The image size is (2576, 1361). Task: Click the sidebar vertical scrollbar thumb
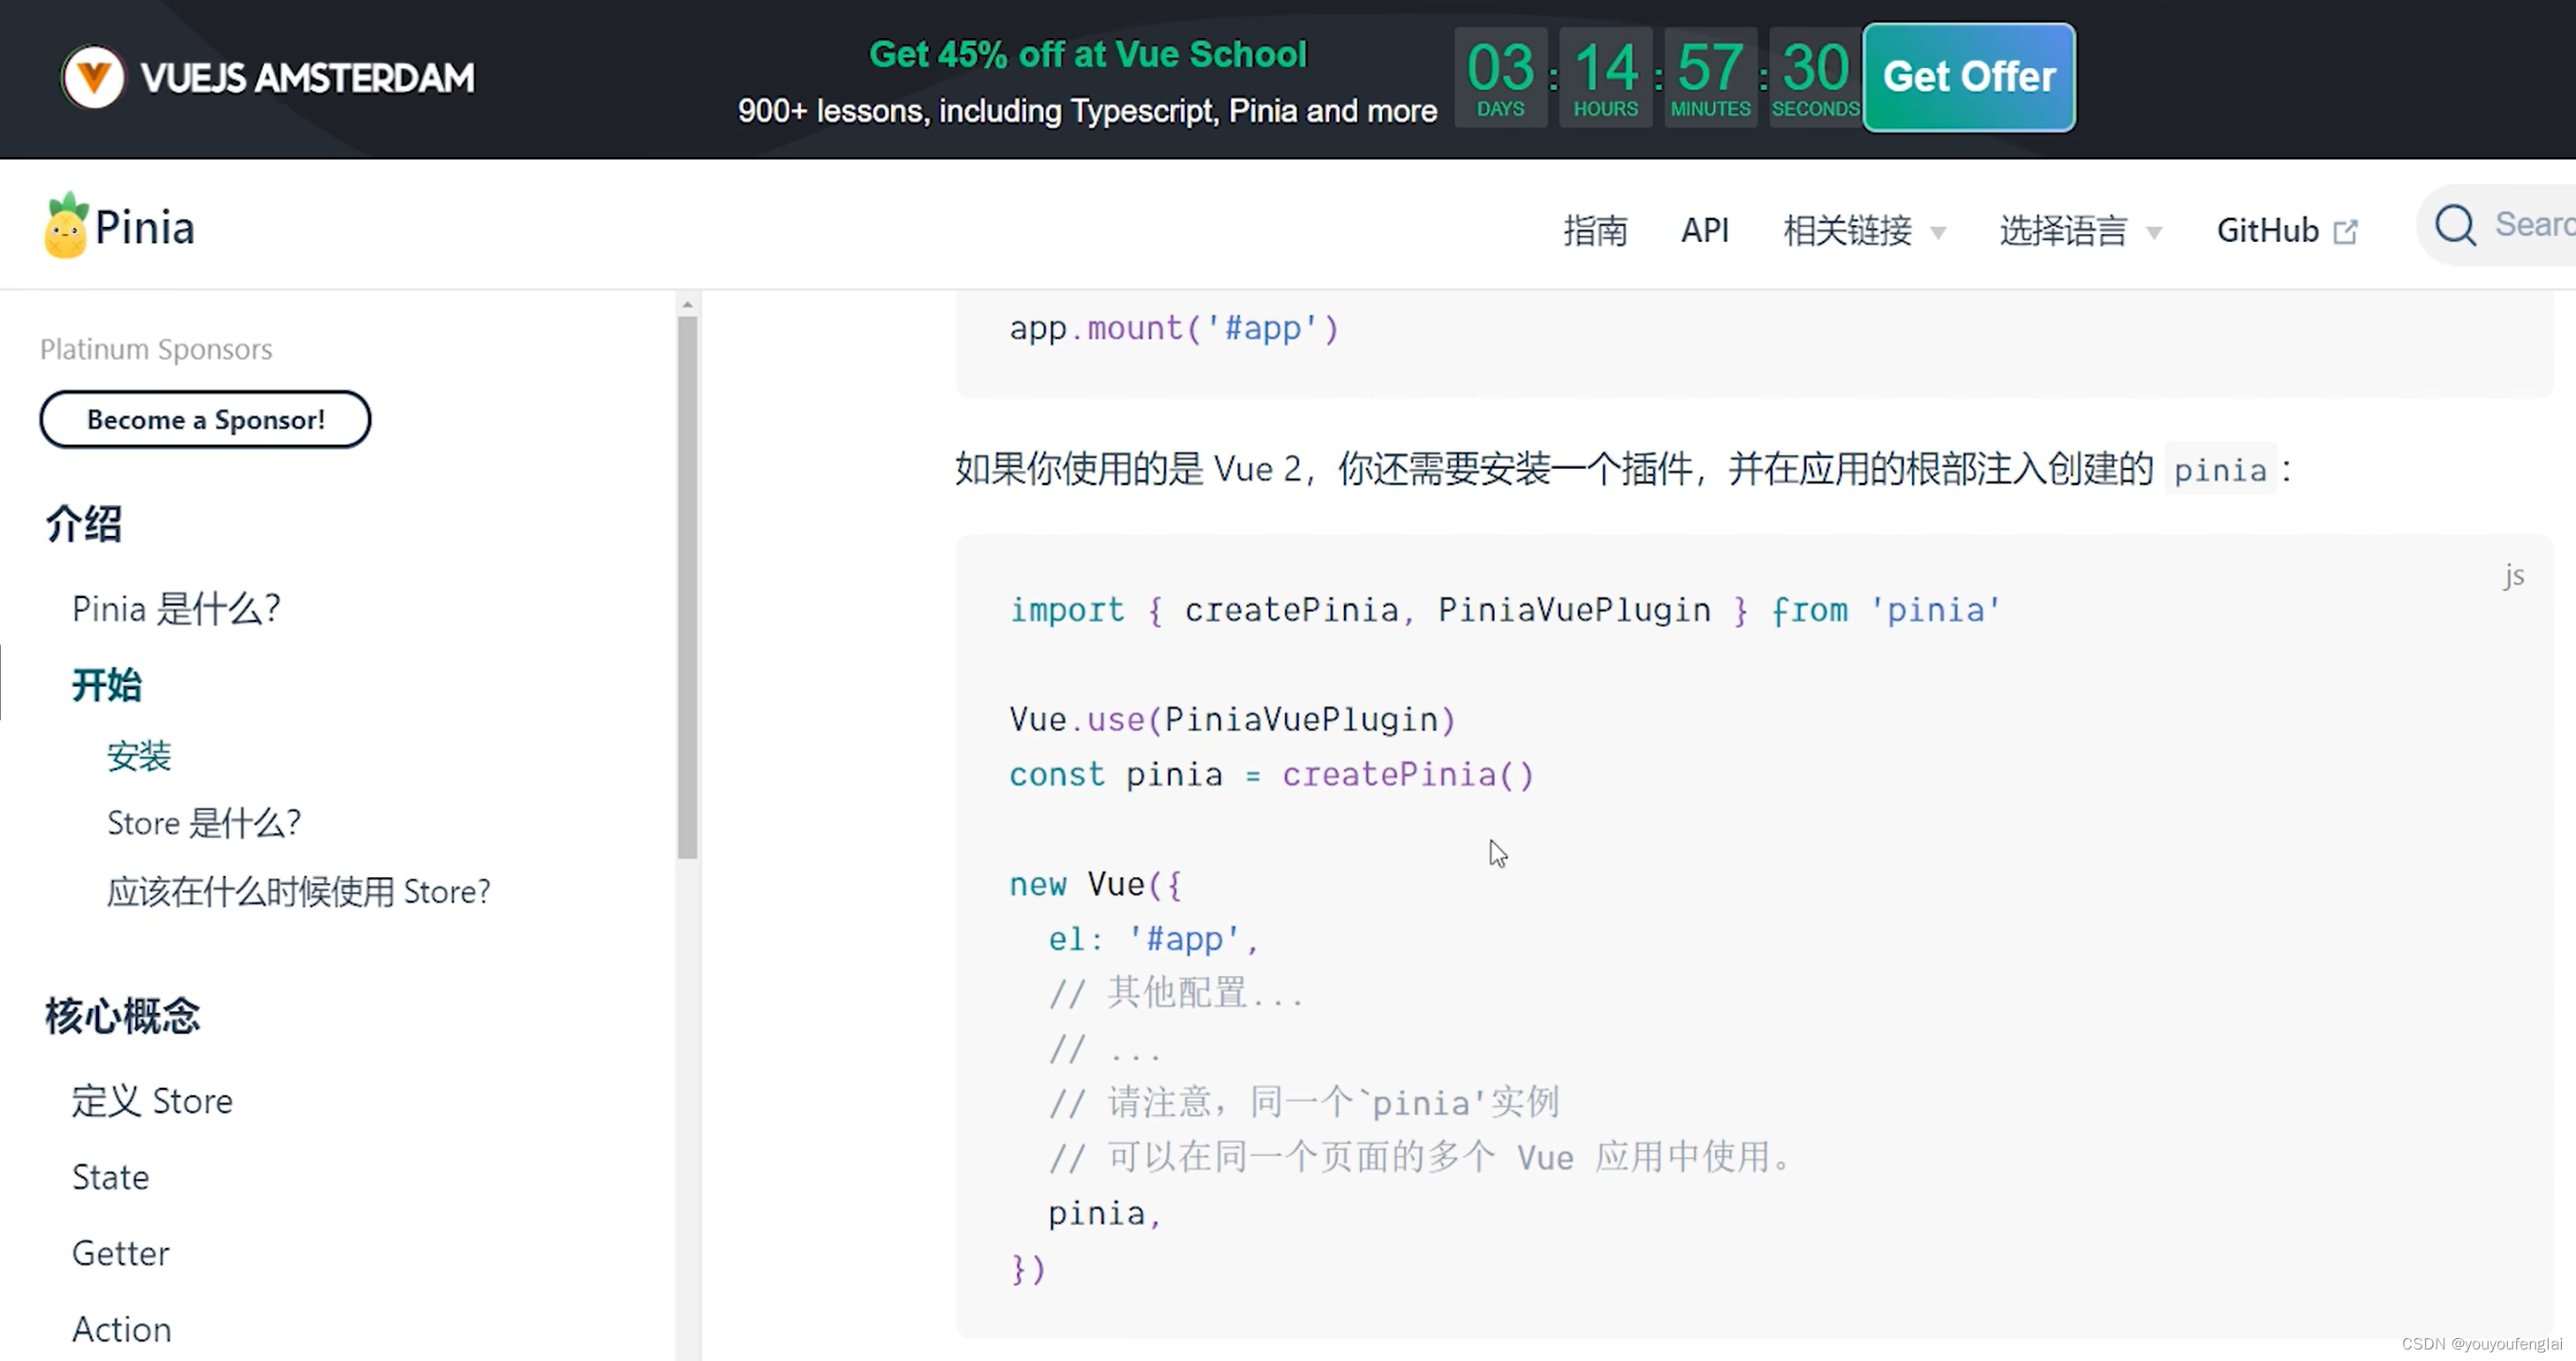coord(687,587)
